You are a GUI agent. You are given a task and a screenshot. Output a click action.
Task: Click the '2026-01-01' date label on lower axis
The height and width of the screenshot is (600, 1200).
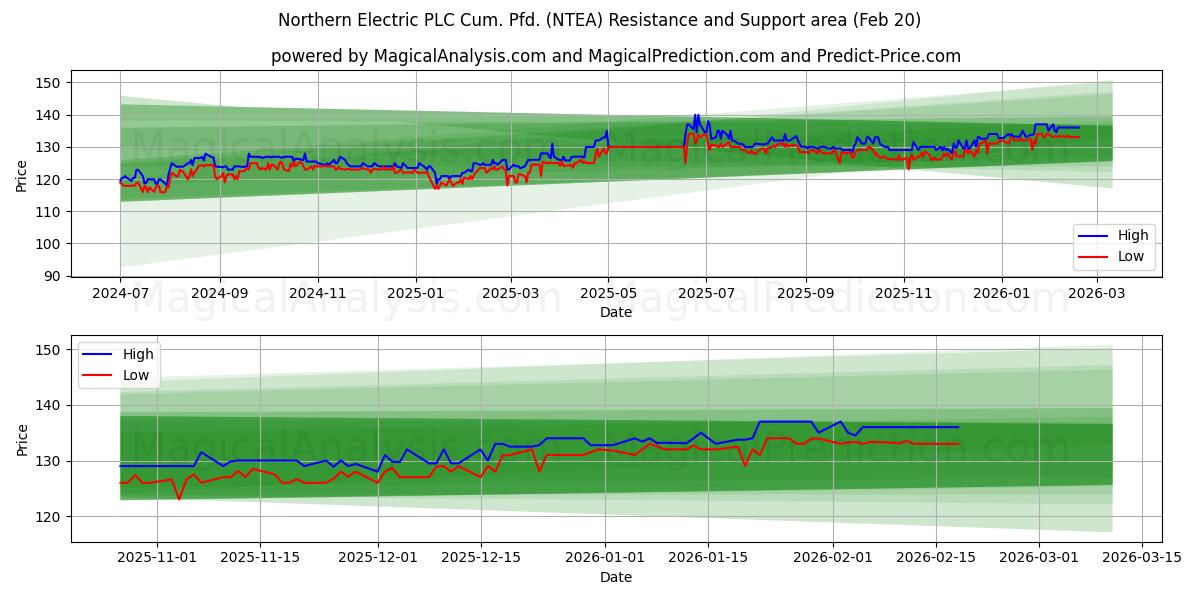tap(605, 559)
